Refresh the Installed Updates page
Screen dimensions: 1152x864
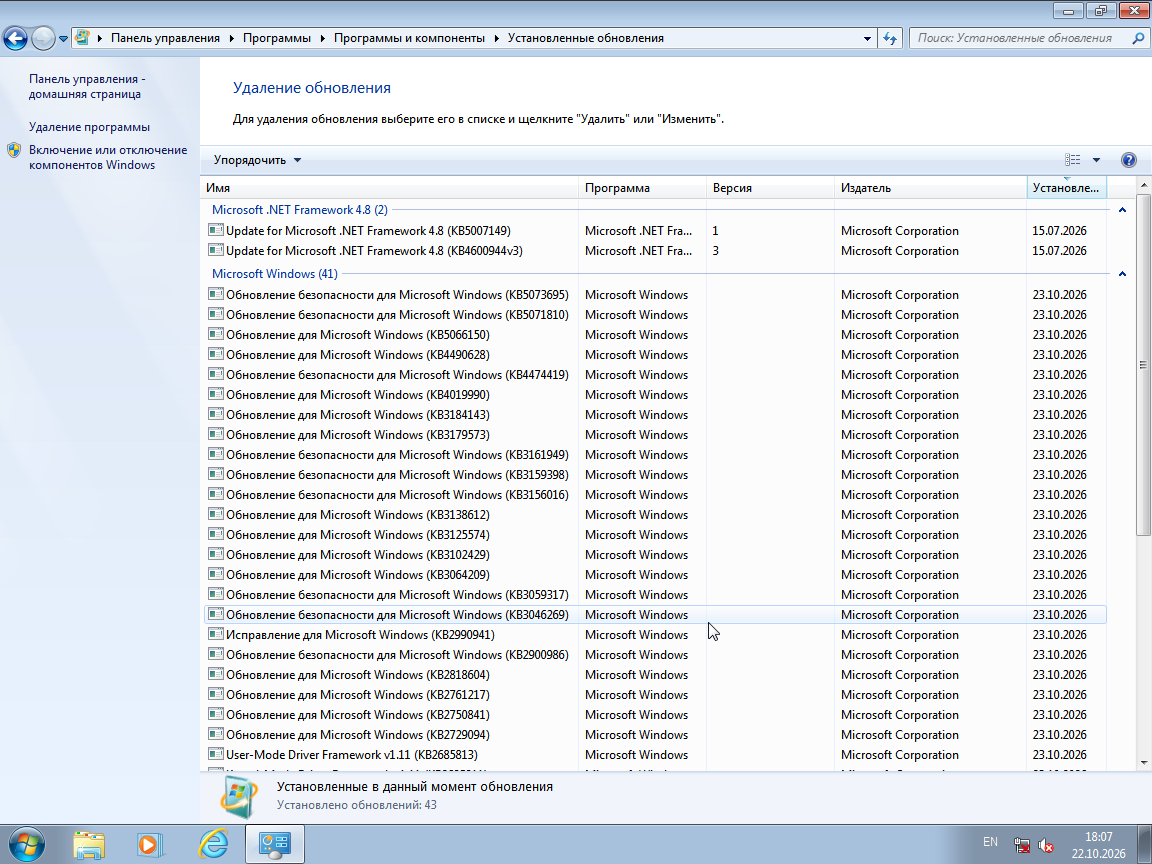click(x=890, y=38)
